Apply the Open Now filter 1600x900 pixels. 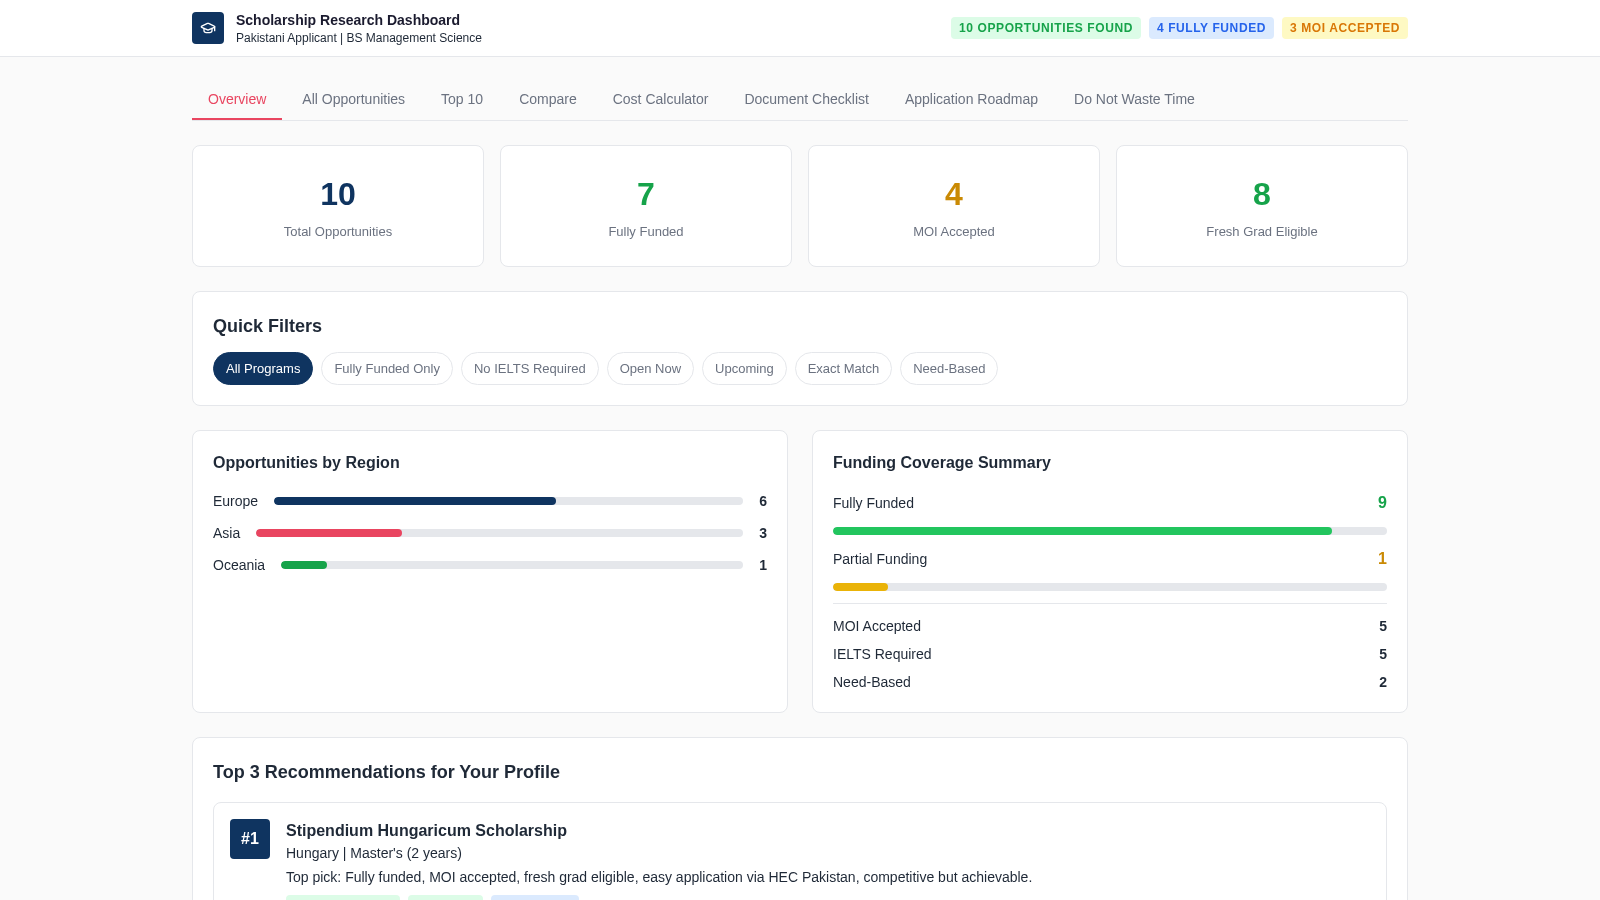click(650, 369)
